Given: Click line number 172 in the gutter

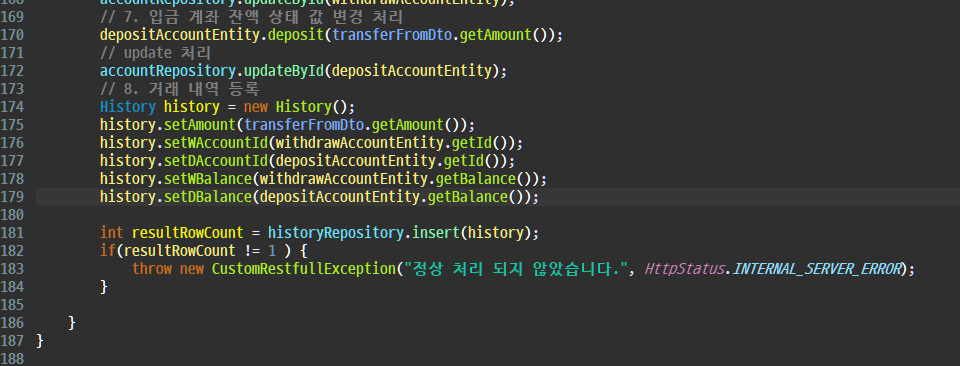Looking at the screenshot, I should tap(12, 71).
